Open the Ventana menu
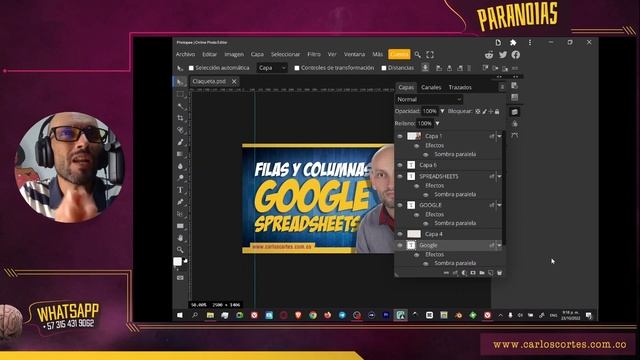This screenshot has width=640, height=360. click(x=354, y=54)
